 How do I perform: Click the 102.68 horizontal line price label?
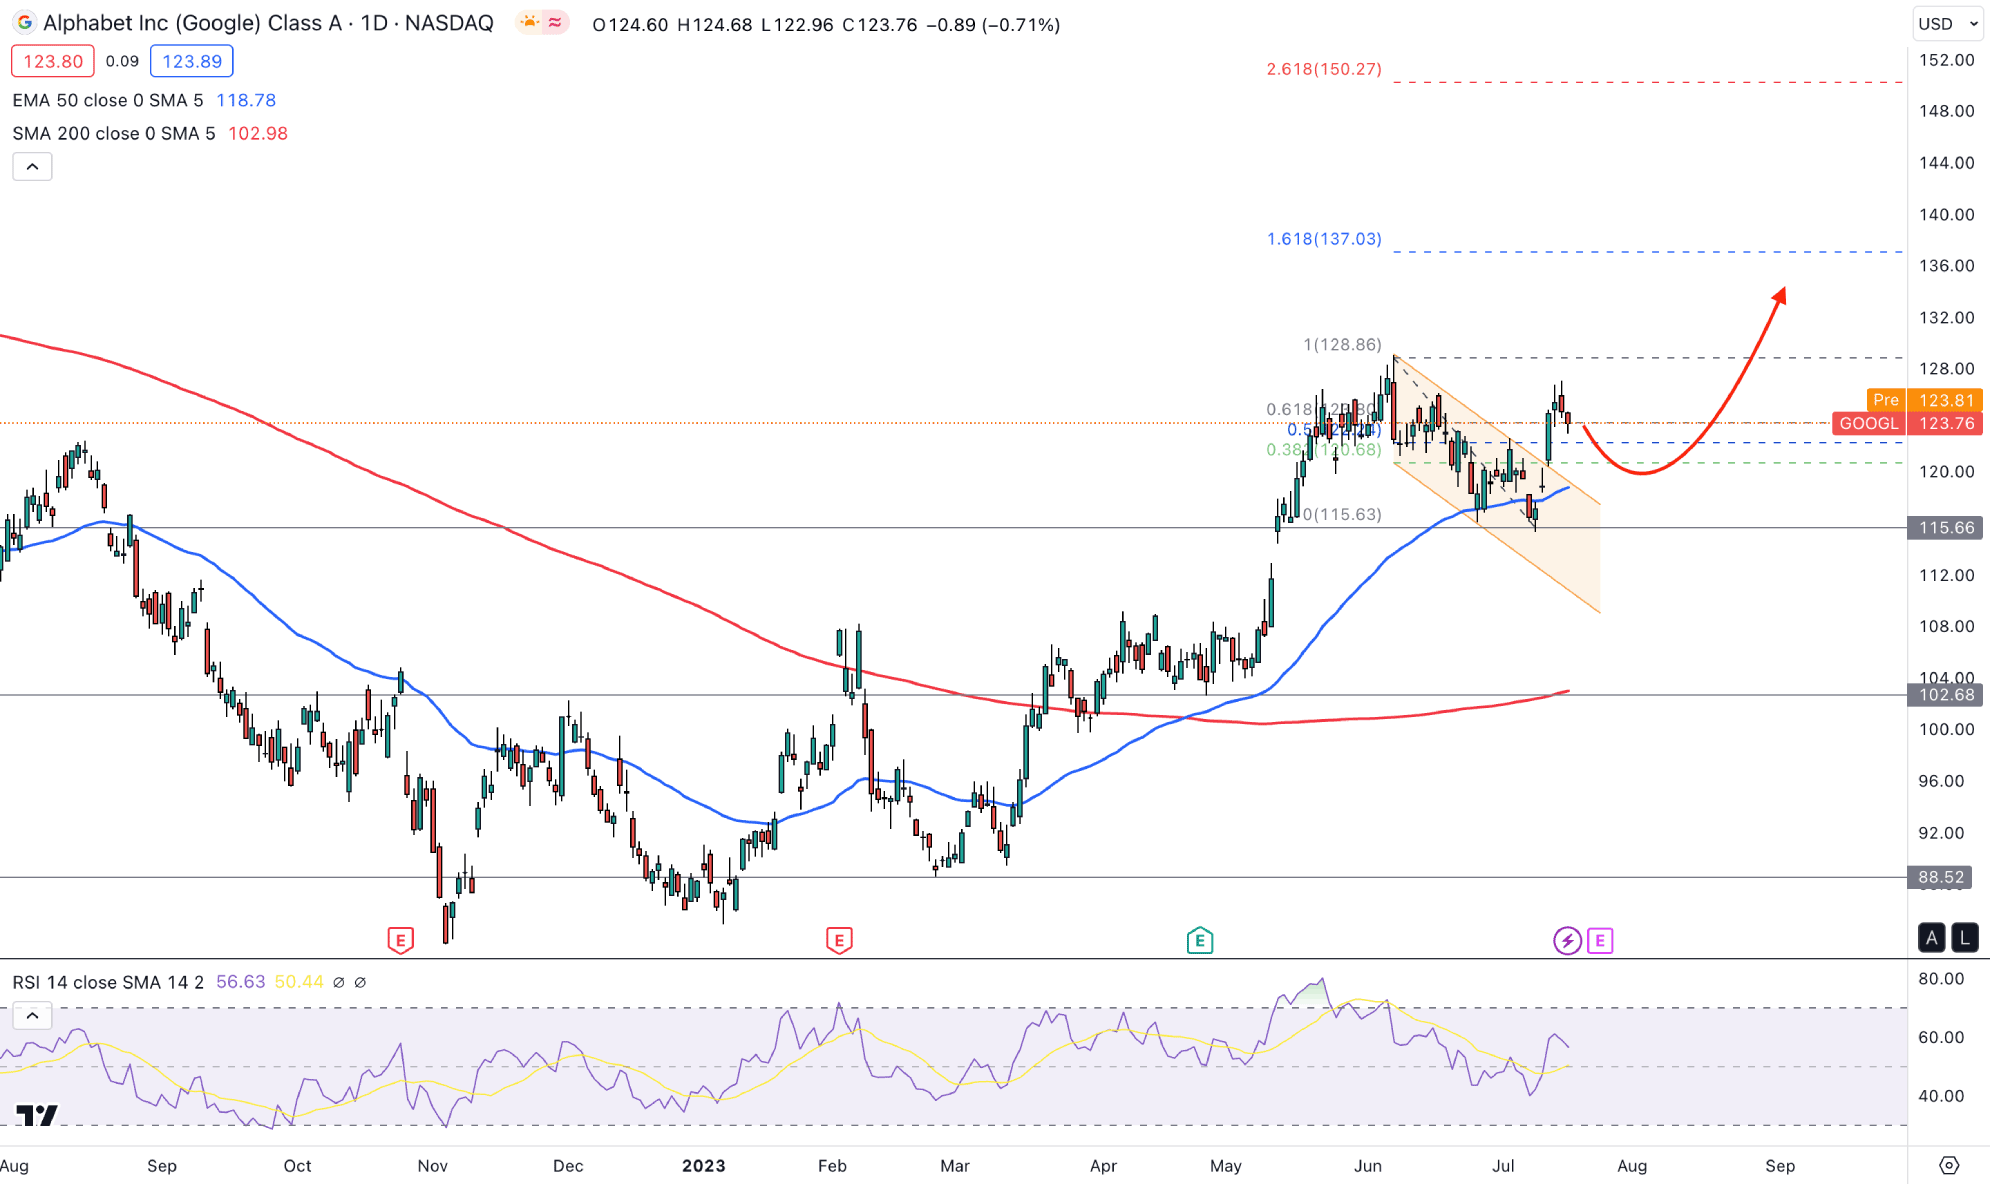(x=1946, y=695)
